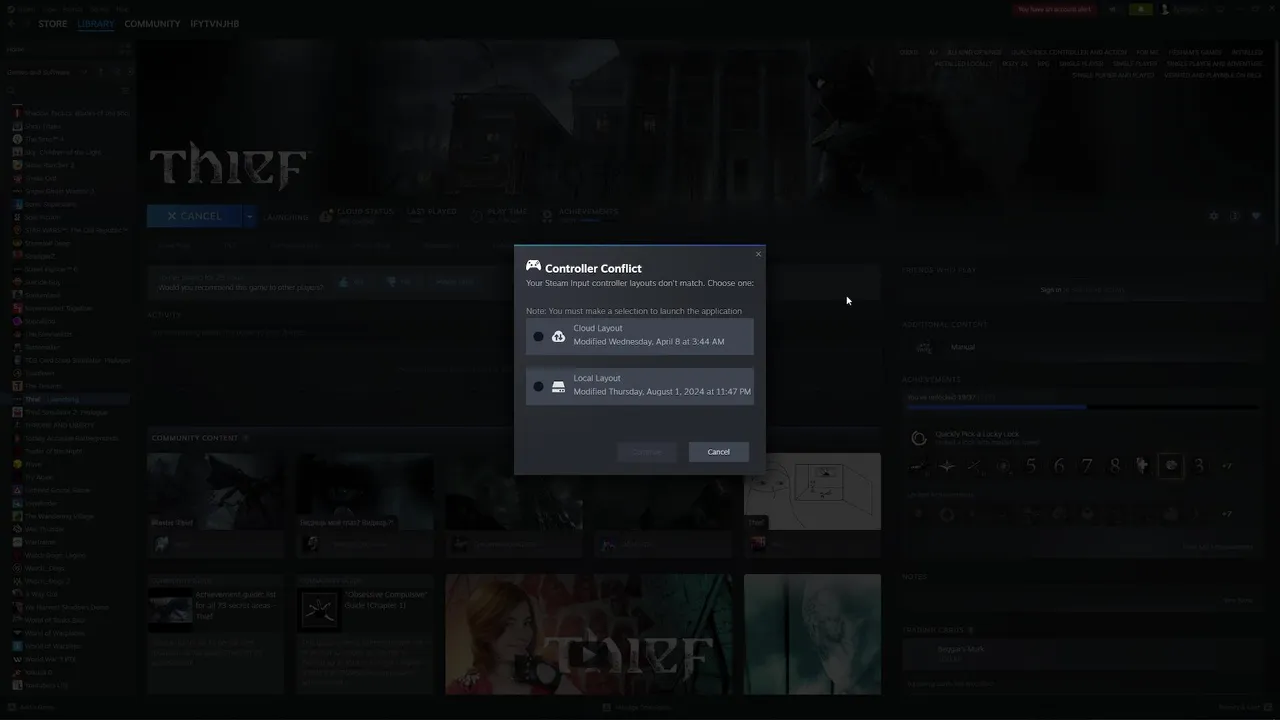
Task: Click the back navigation arrow
Action: (11, 23)
